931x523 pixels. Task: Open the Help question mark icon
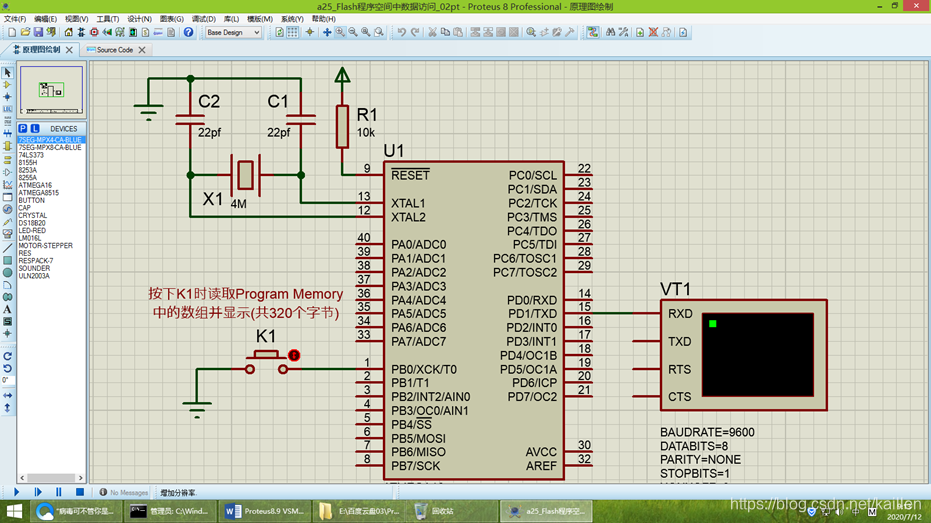coord(188,32)
